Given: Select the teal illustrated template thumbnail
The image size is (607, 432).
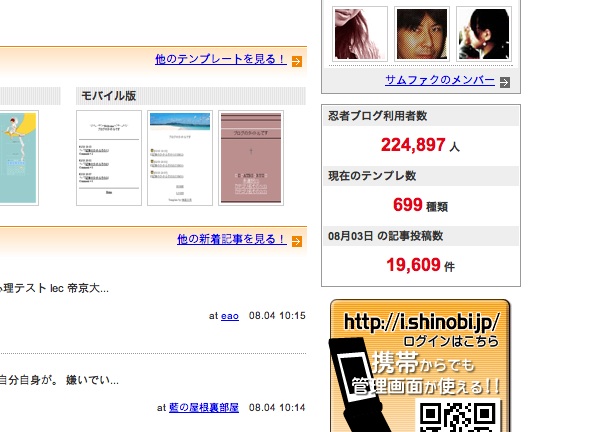Looking at the screenshot, I should 18,158.
